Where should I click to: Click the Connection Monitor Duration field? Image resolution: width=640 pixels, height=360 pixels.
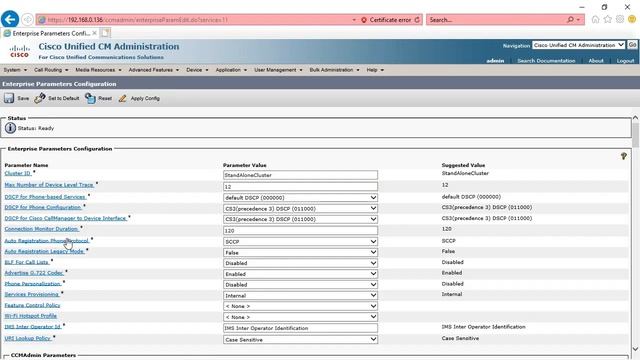(x=300, y=231)
